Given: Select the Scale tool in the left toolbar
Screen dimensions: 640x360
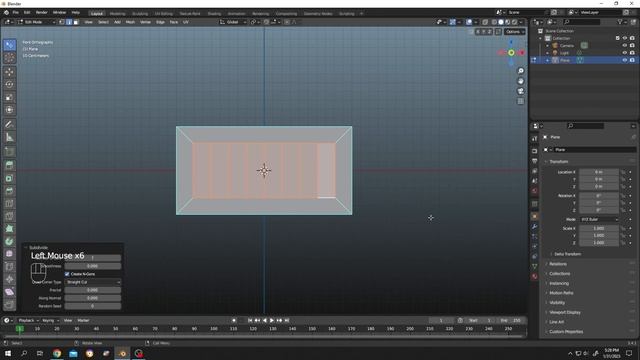Looking at the screenshot, I should pyautogui.click(x=9, y=97).
